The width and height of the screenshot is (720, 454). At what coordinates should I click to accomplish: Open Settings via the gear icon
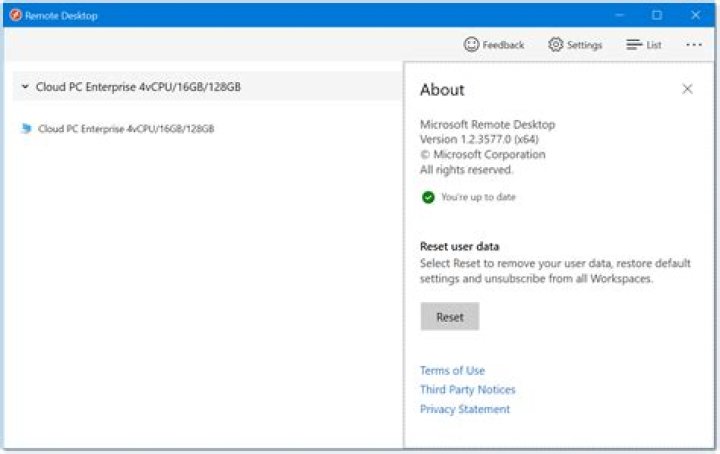tap(556, 45)
